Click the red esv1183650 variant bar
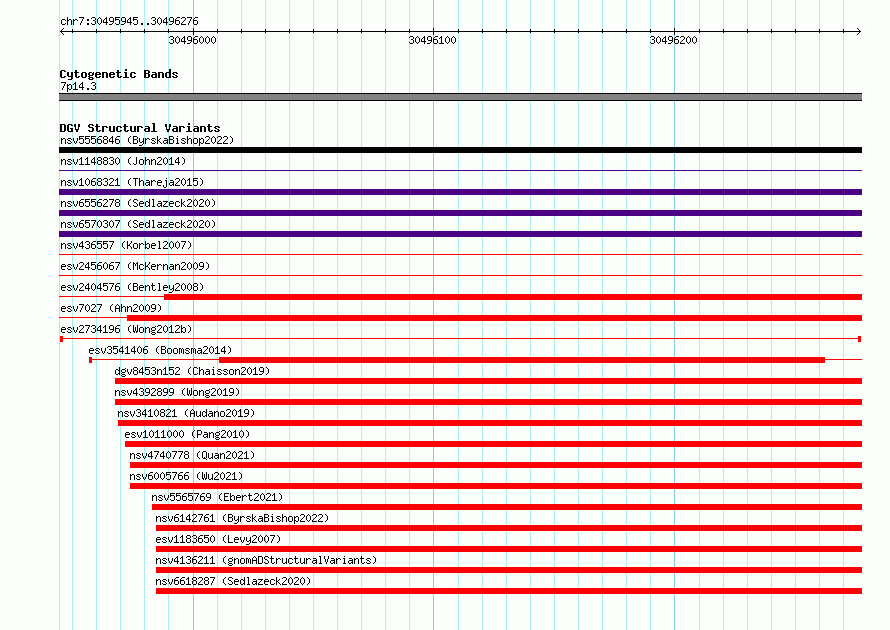The width and height of the screenshot is (890, 630). [509, 549]
